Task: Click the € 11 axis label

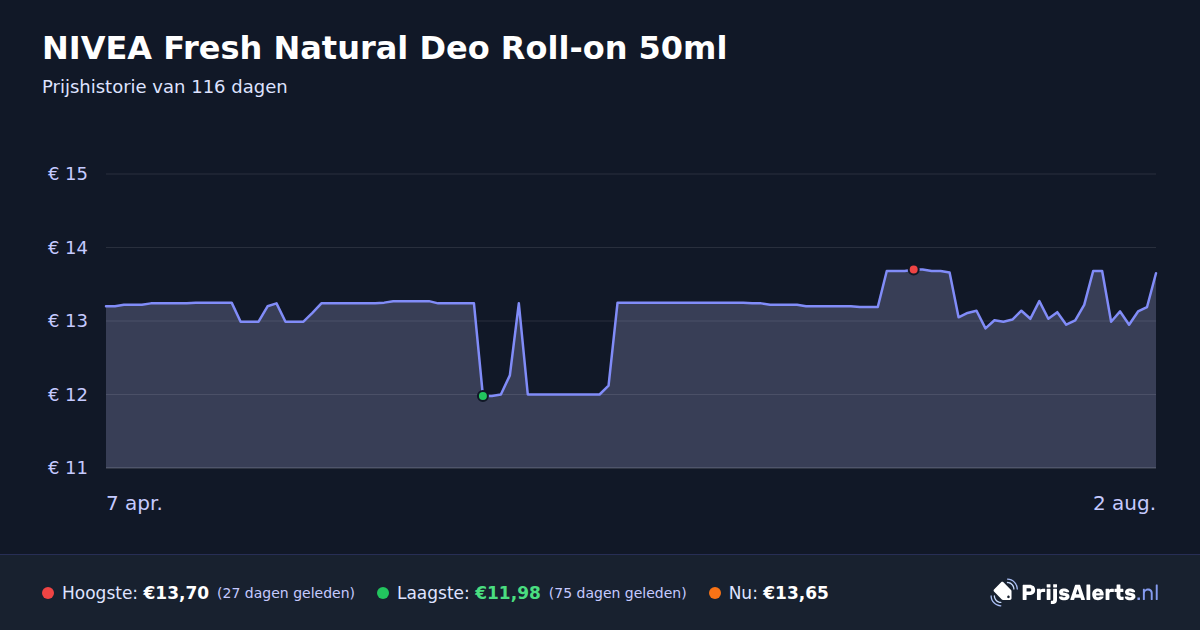Action: point(68,468)
